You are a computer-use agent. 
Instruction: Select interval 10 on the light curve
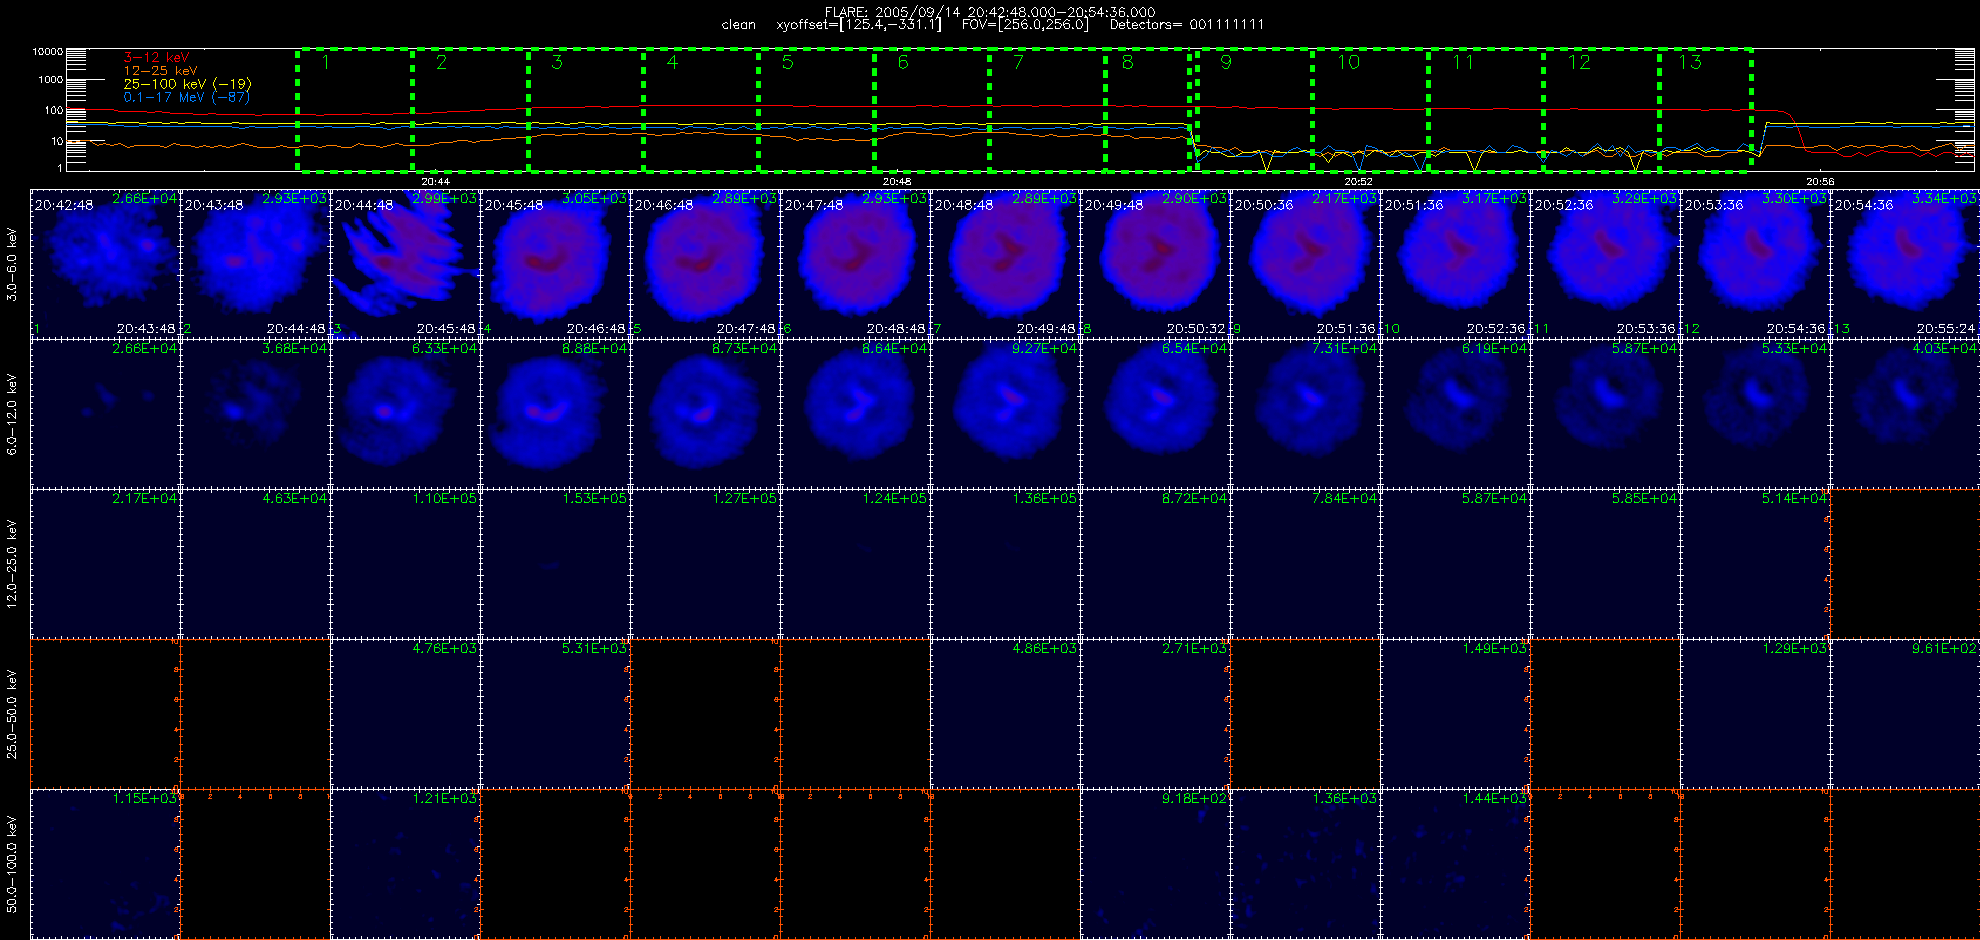tap(1370, 110)
